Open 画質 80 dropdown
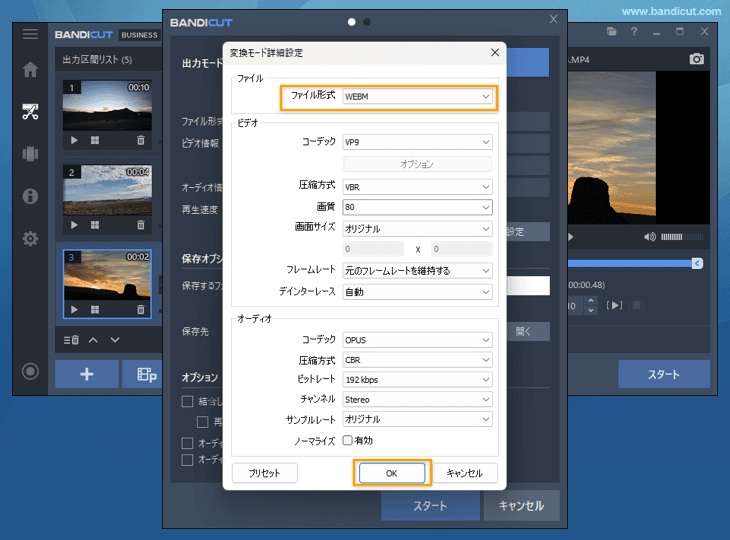Image resolution: width=730 pixels, height=540 pixels. 417,207
